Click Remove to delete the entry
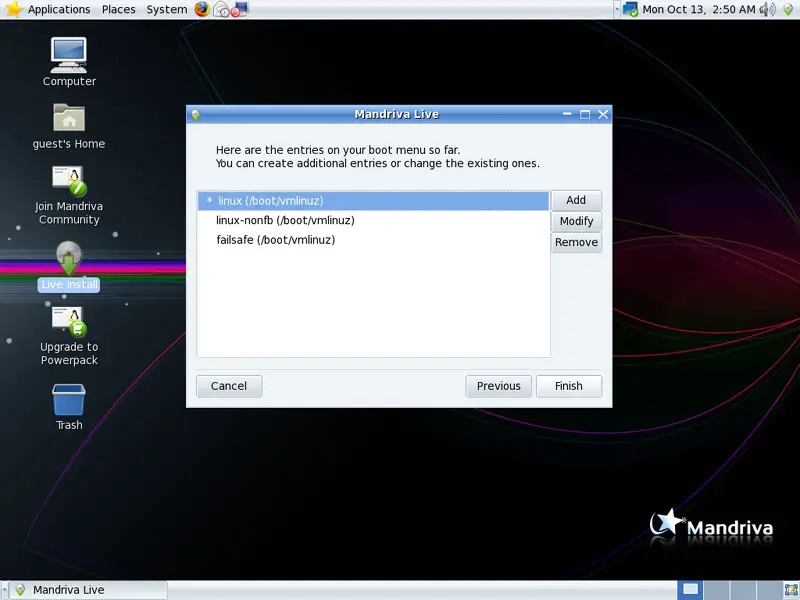This screenshot has width=800, height=600. pos(576,242)
